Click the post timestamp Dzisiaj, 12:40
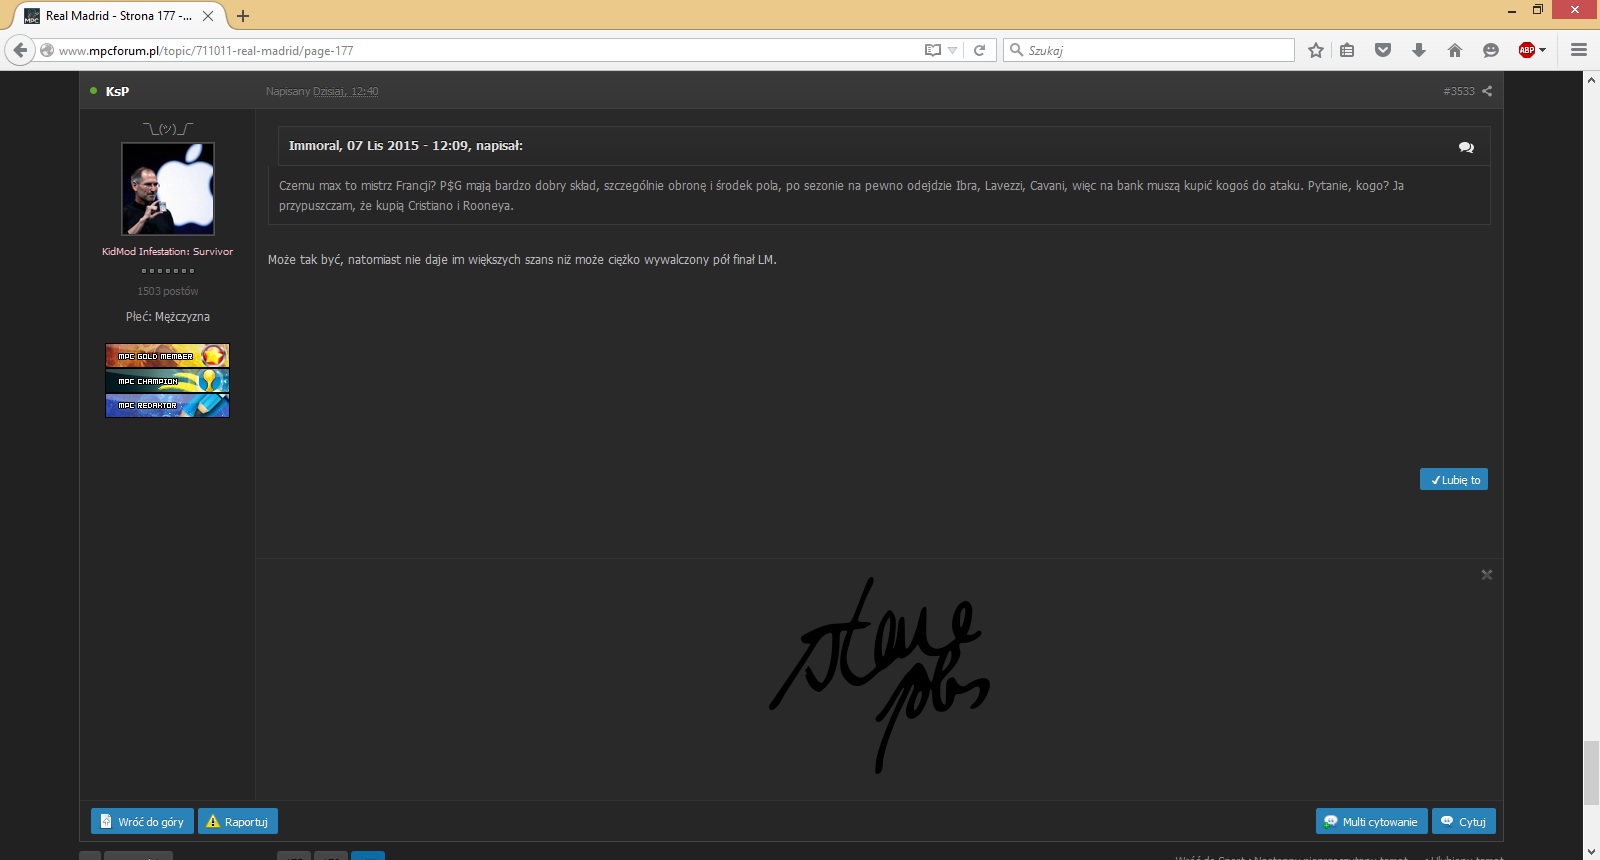 pyautogui.click(x=346, y=91)
